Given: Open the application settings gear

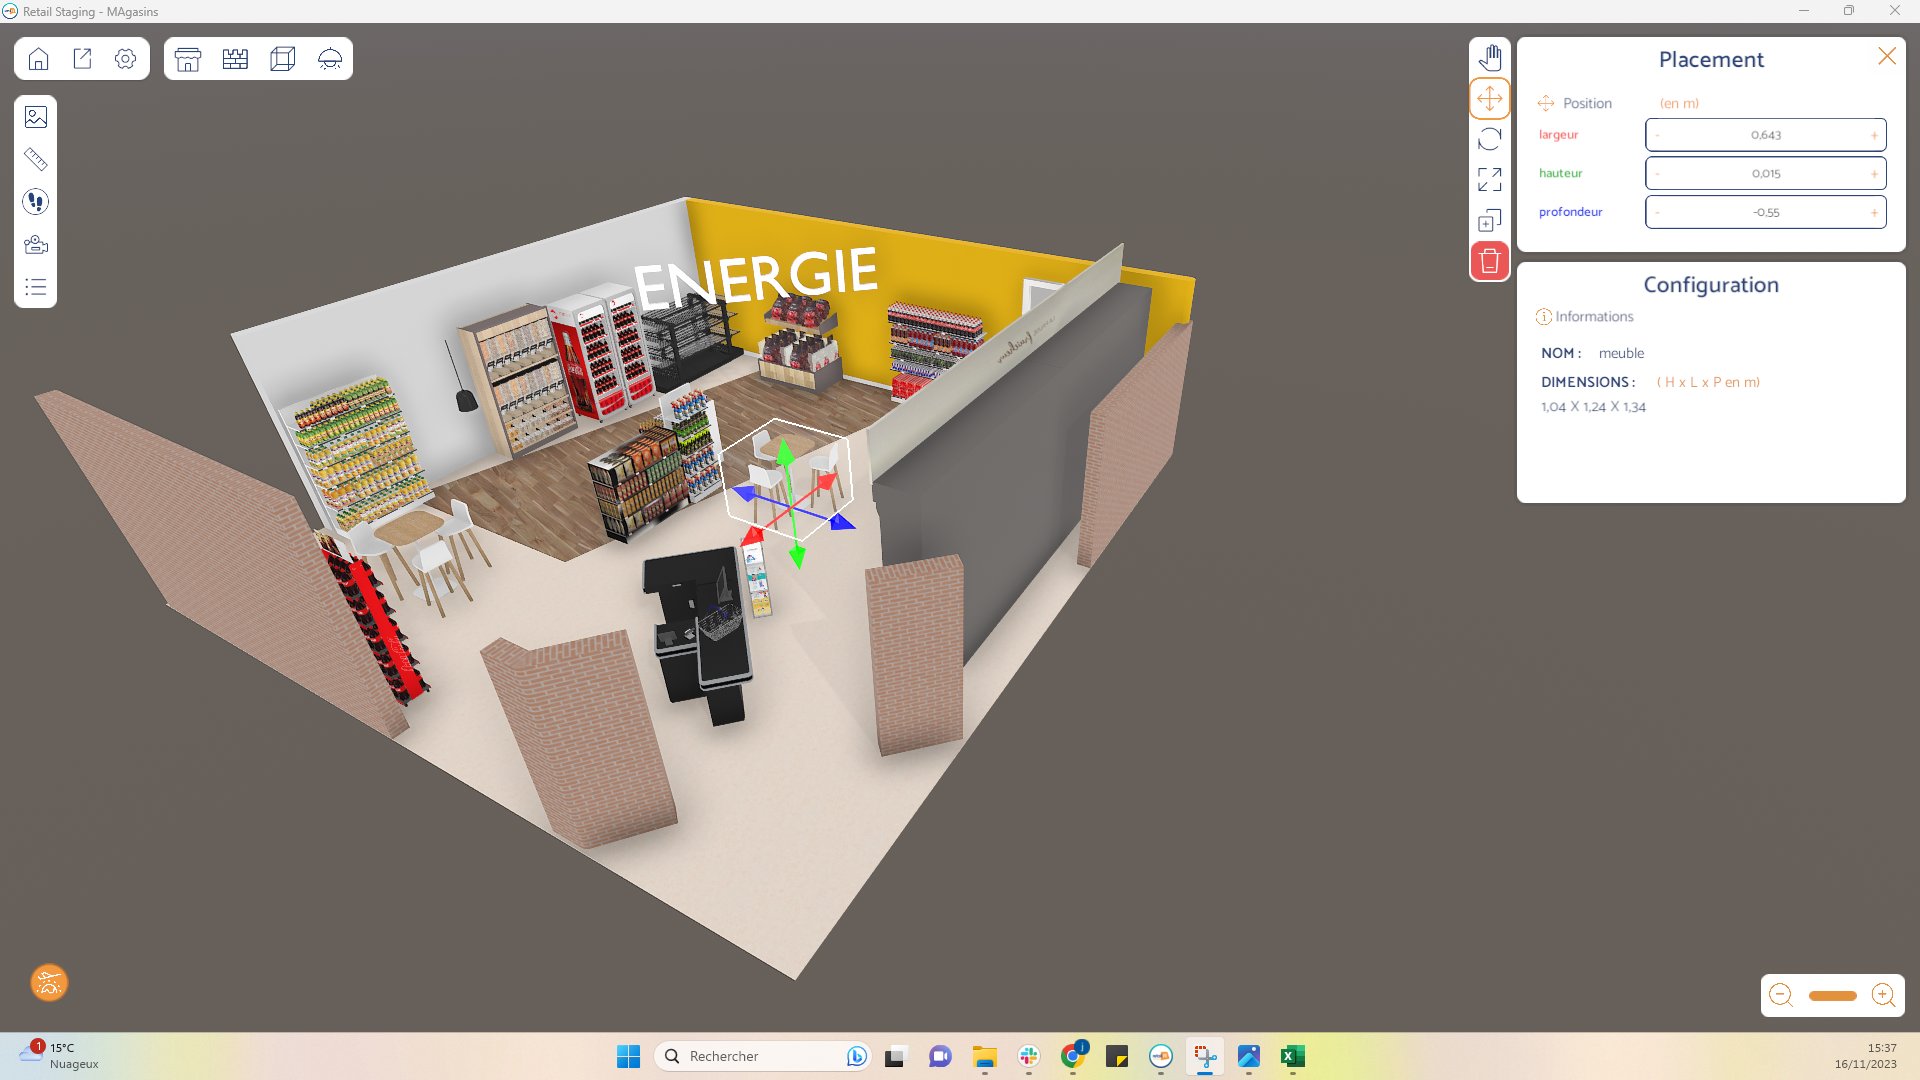Looking at the screenshot, I should coord(126,58).
